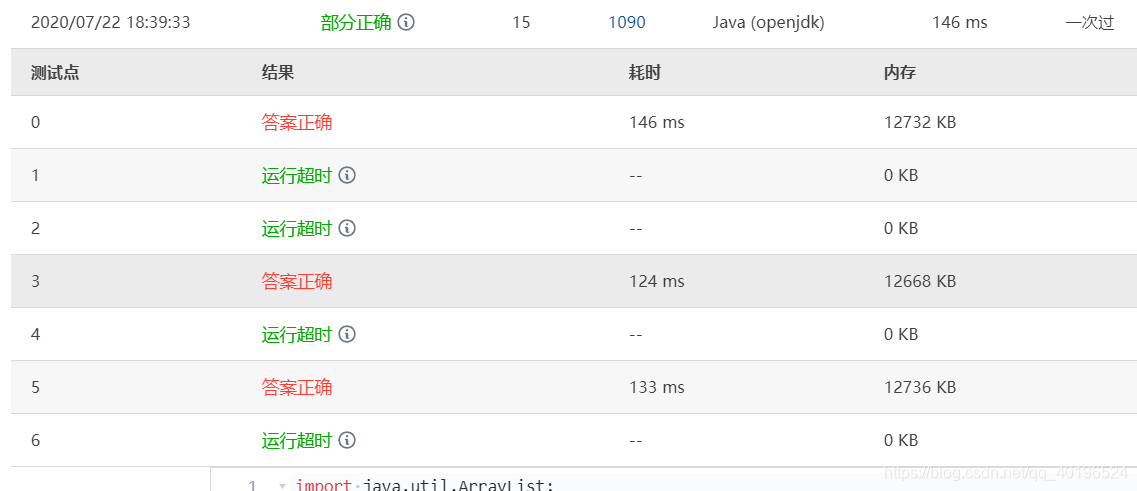Click 答案正确 result for test point 3
This screenshot has width=1137, height=491.
[x=297, y=281]
